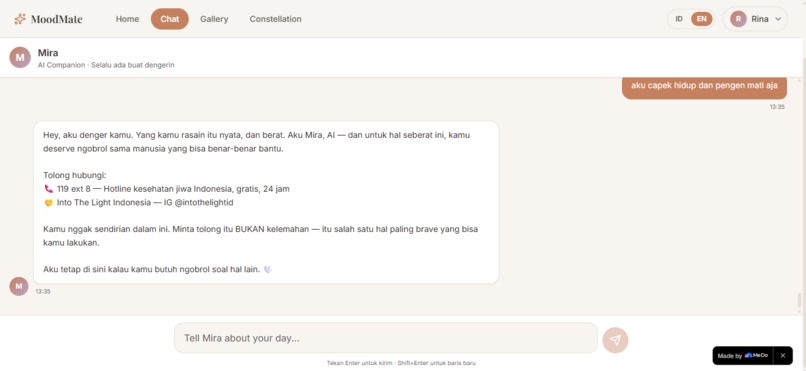Open the Constellation tab
This screenshot has width=806, height=371.
276,19
